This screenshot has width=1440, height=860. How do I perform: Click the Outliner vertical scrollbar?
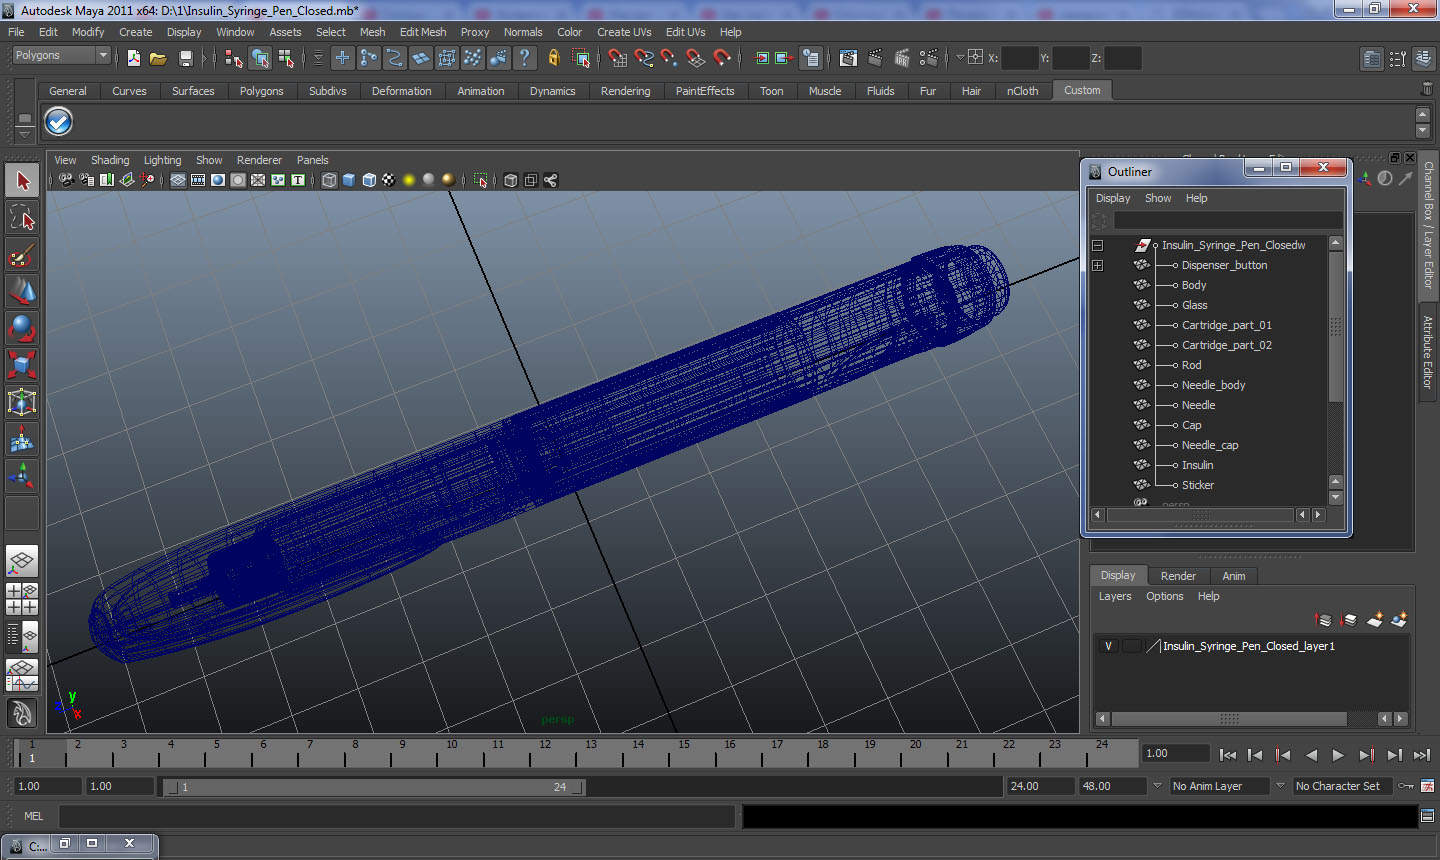pos(1335,326)
